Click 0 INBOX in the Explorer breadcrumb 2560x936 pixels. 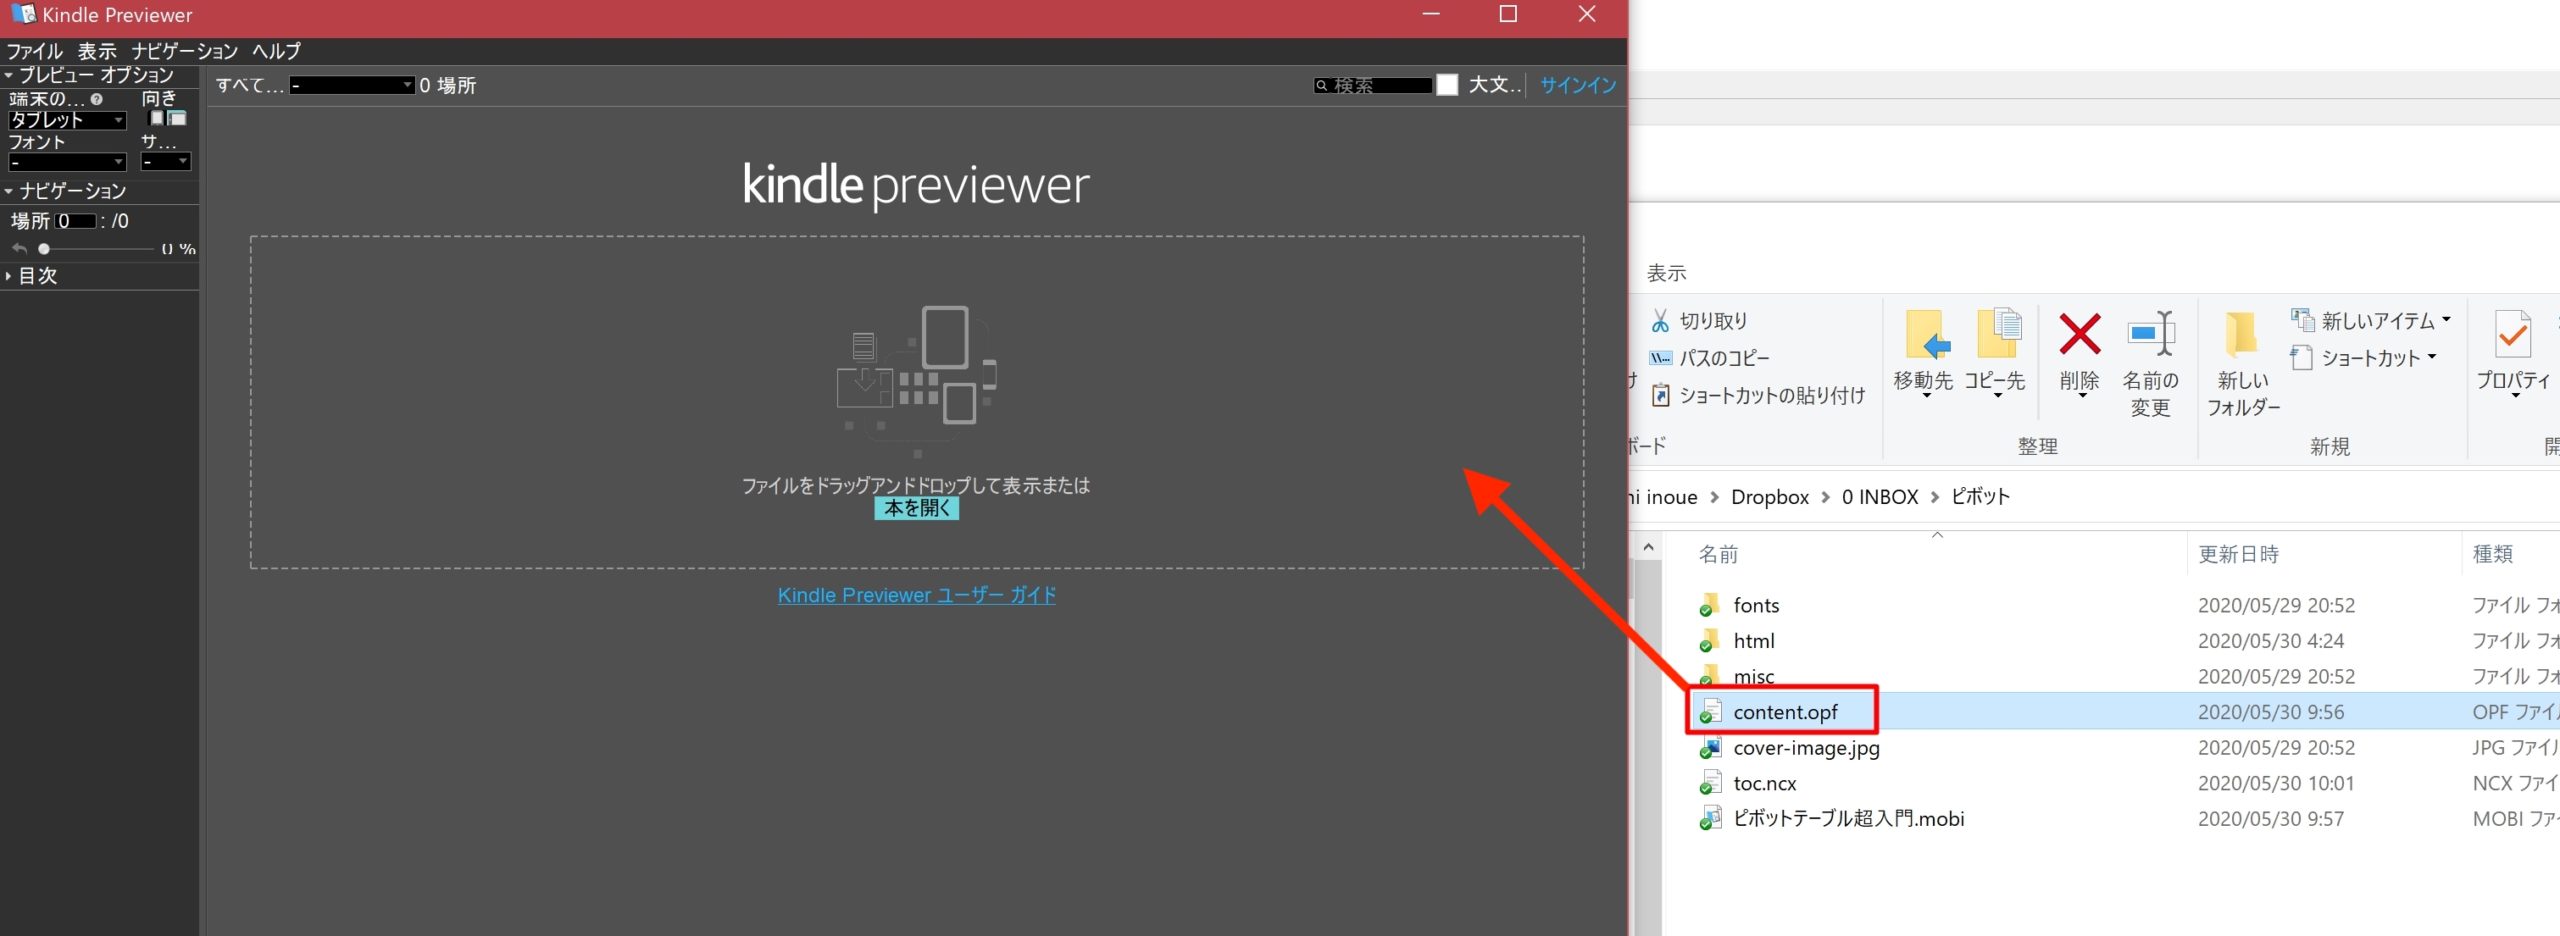(1880, 497)
